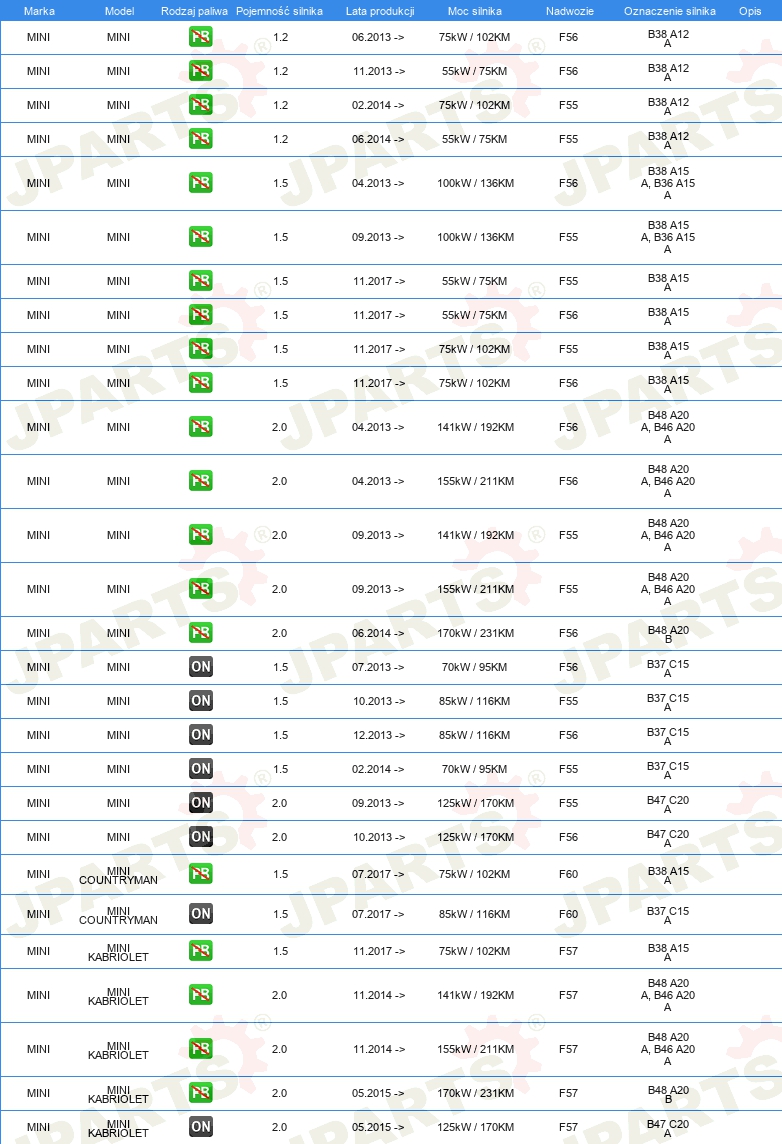Image resolution: width=782 pixels, height=1144 pixels.
Task: Select the production date 12.2013 -> cell
Action: pyautogui.click(x=379, y=735)
